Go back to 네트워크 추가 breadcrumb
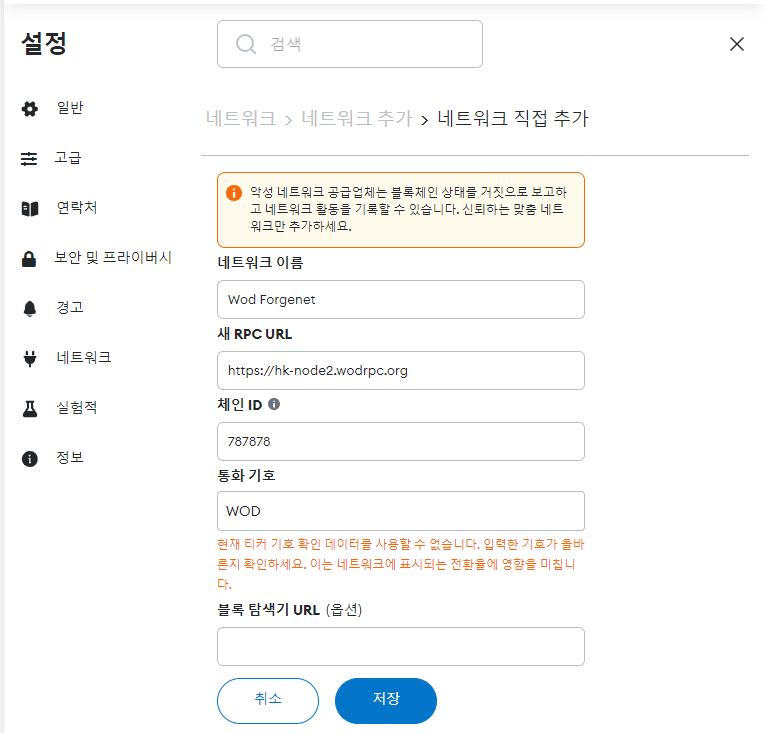The width and height of the screenshot is (764, 733). pyautogui.click(x=357, y=118)
